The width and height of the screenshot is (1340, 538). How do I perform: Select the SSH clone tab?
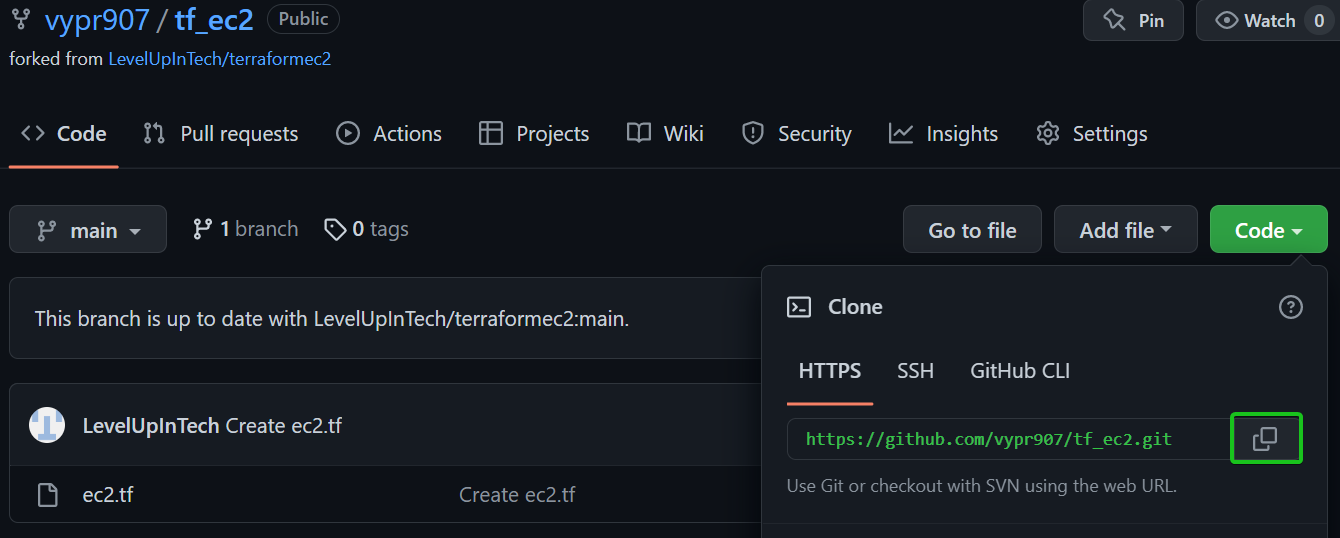[915, 371]
